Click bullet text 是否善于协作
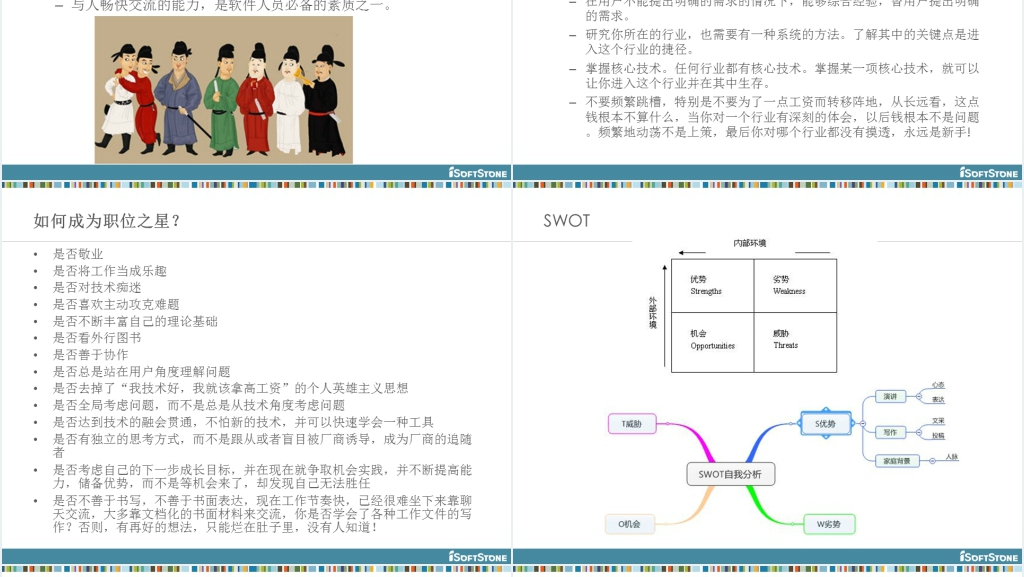The image size is (1024, 577). [90, 354]
